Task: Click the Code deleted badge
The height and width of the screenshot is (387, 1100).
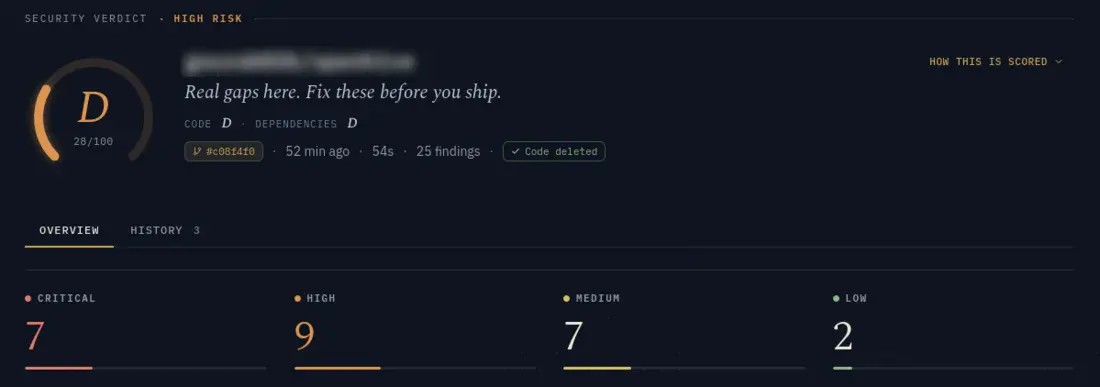Action: click(554, 151)
